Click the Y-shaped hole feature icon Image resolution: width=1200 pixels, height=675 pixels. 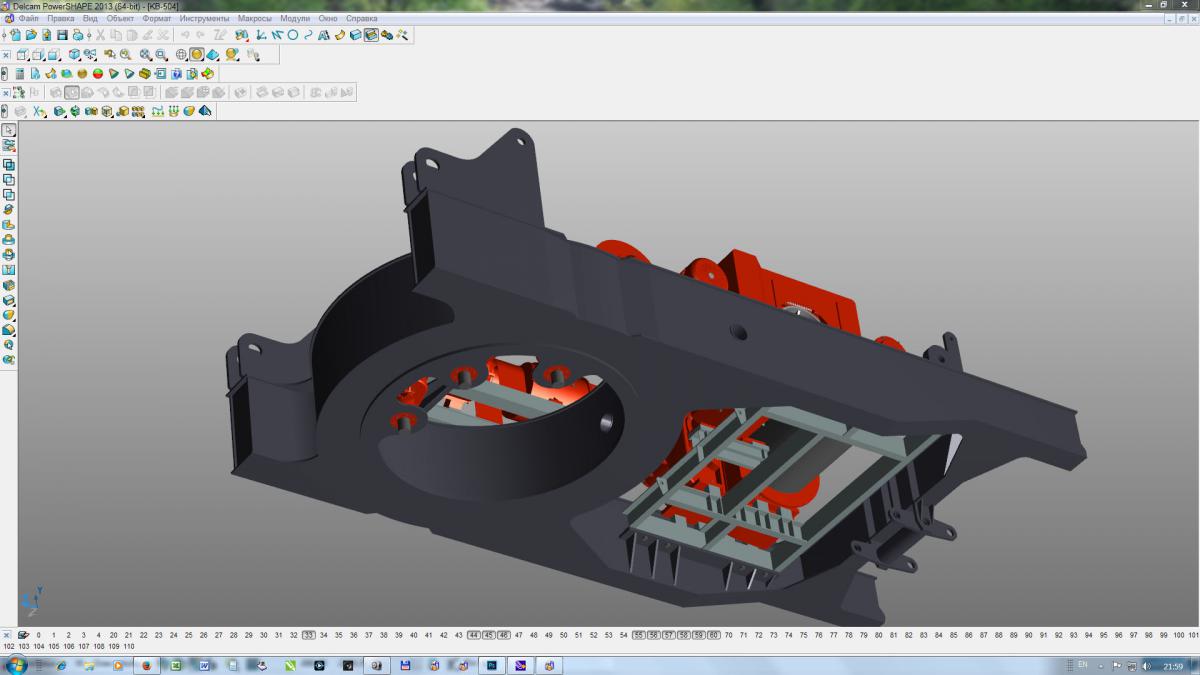coord(9,269)
